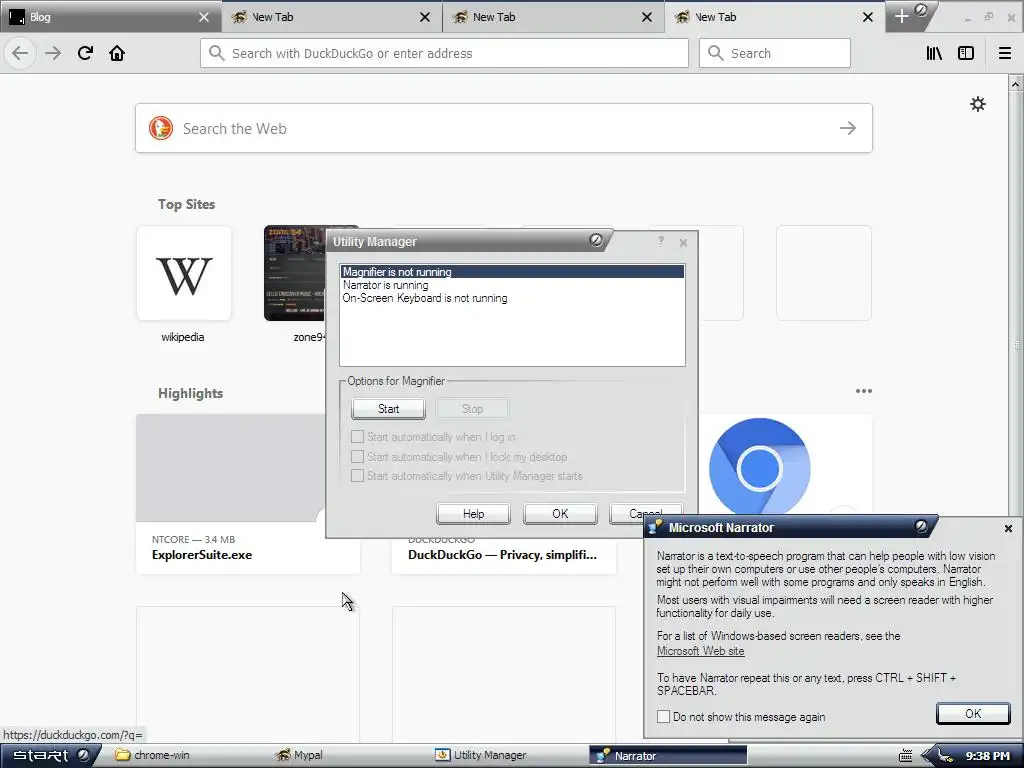Click the Chromium logo highlight thumbnail
The image size is (1024, 768).
(760, 468)
